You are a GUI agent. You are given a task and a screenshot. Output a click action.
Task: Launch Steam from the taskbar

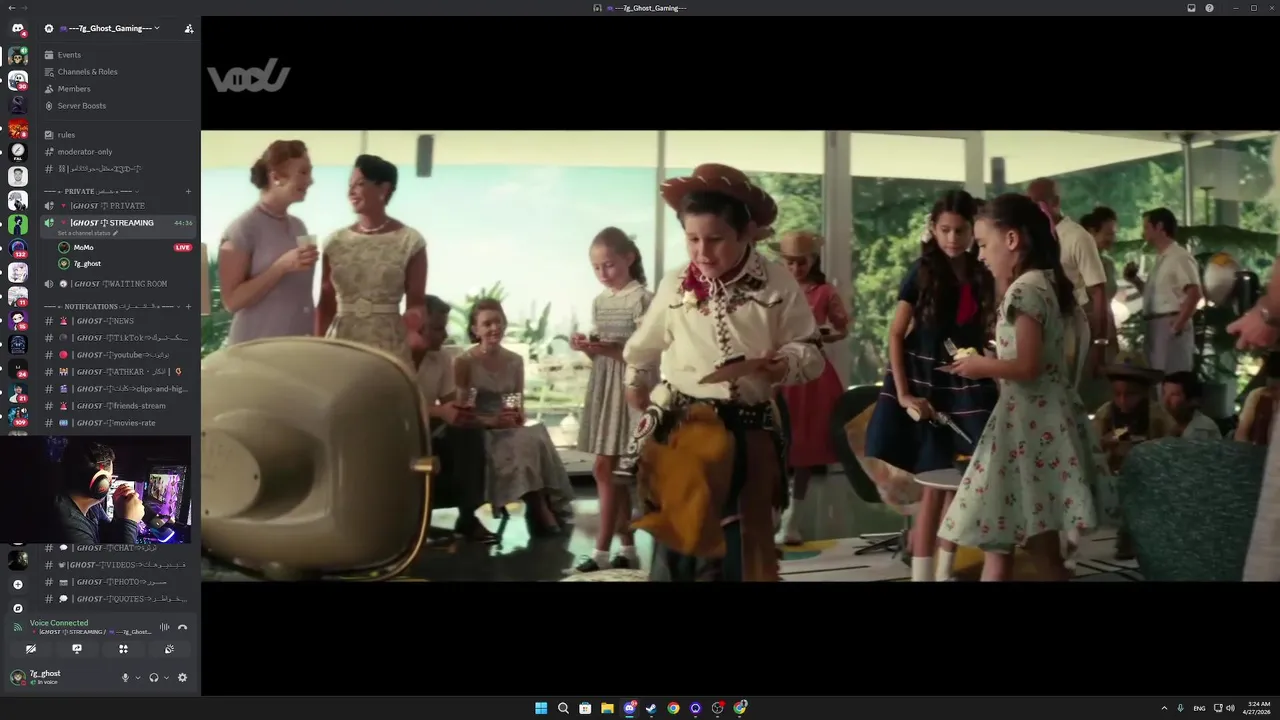coord(651,708)
